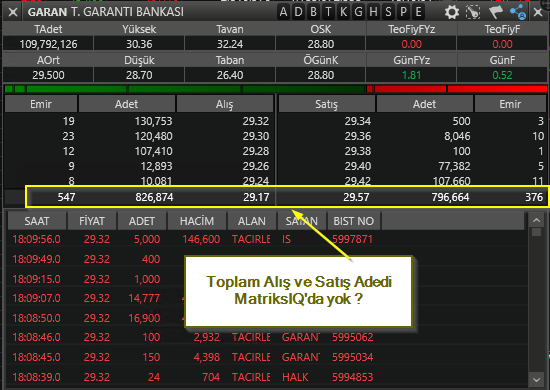The width and height of the screenshot is (550, 390).
Task: Click the H letter button
Action: pos(374,12)
